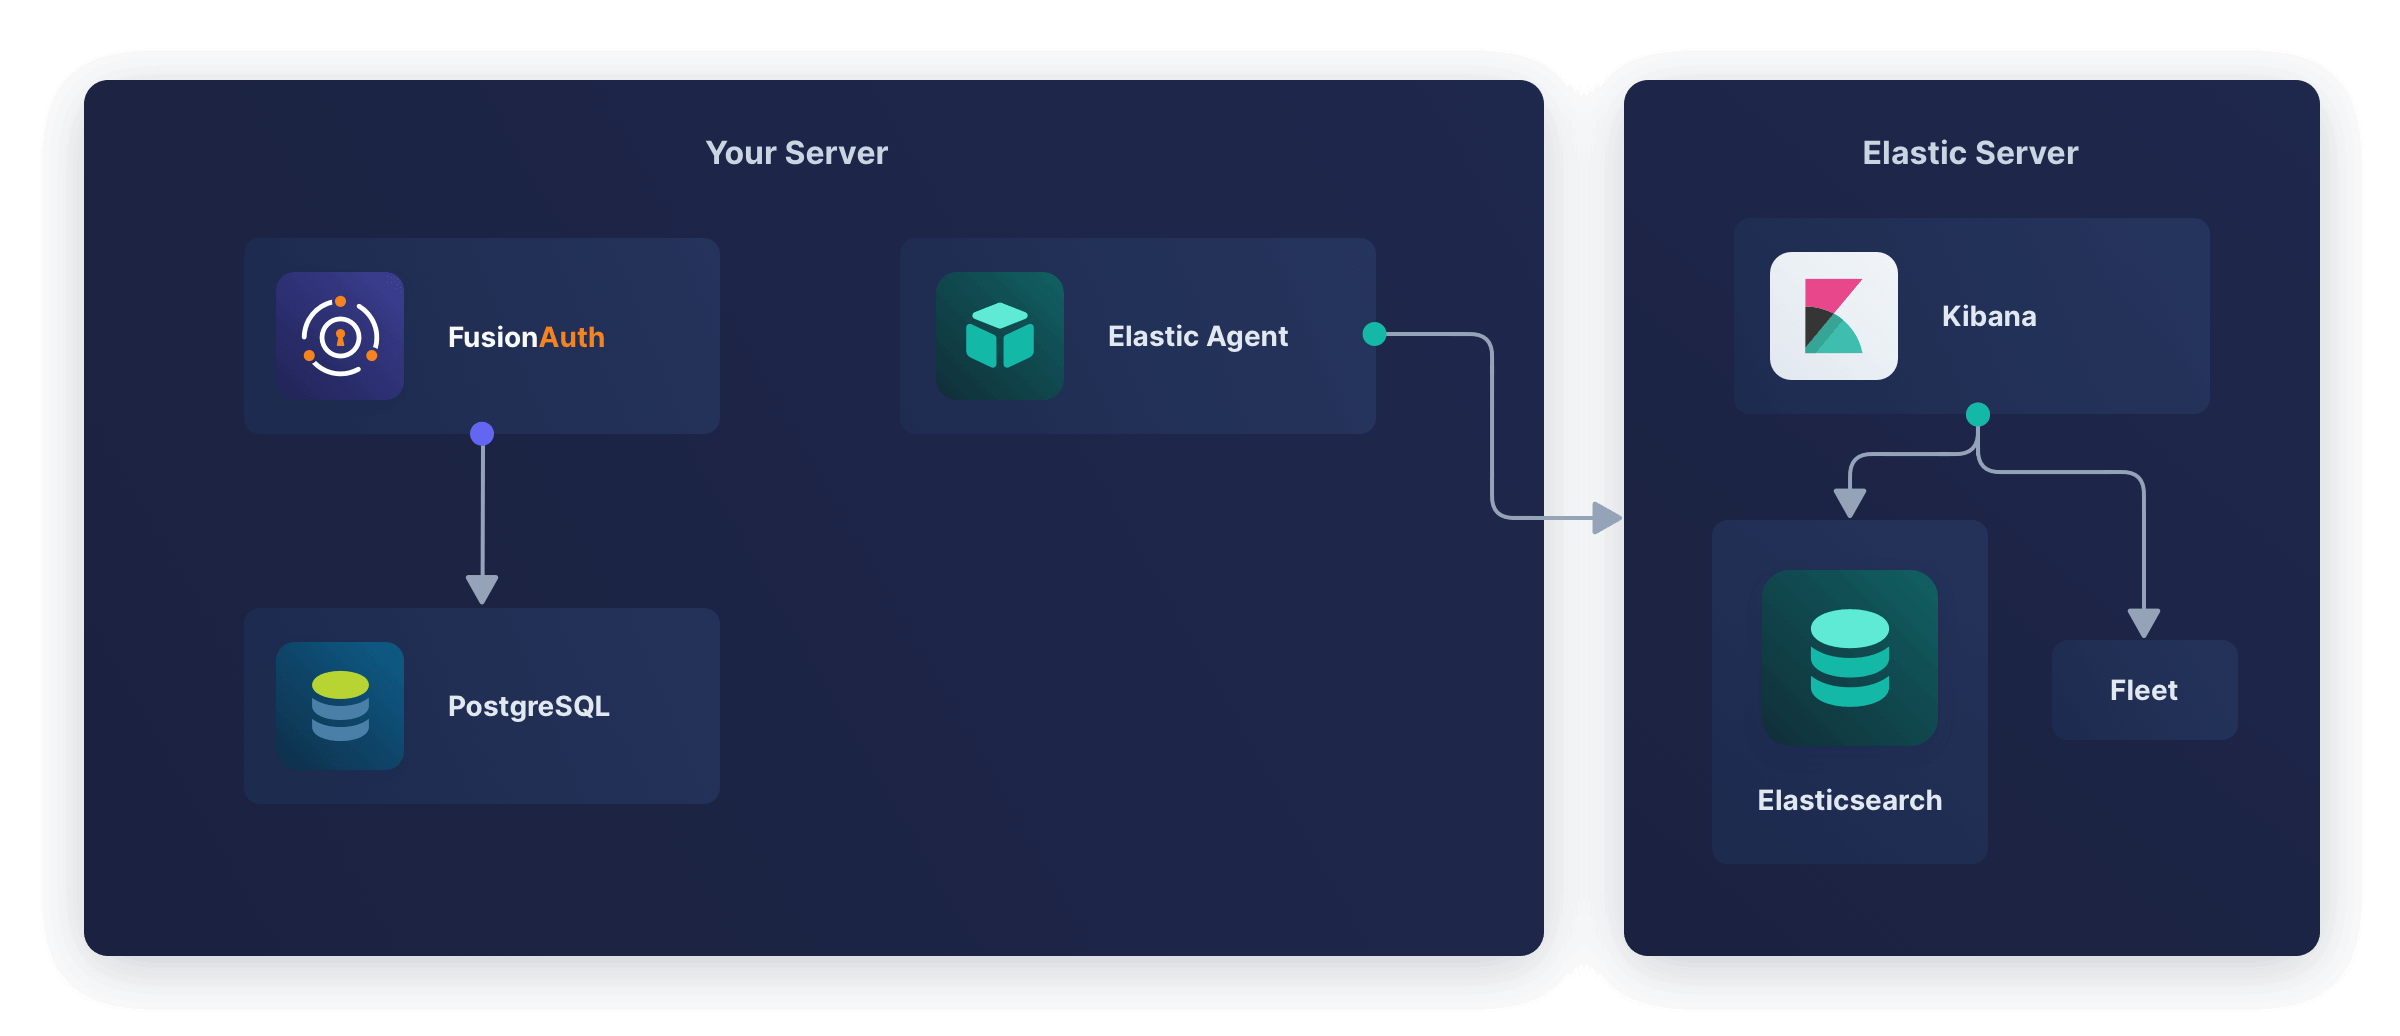Click the Kibana logo icon
2400x1036 pixels.
click(x=1834, y=316)
